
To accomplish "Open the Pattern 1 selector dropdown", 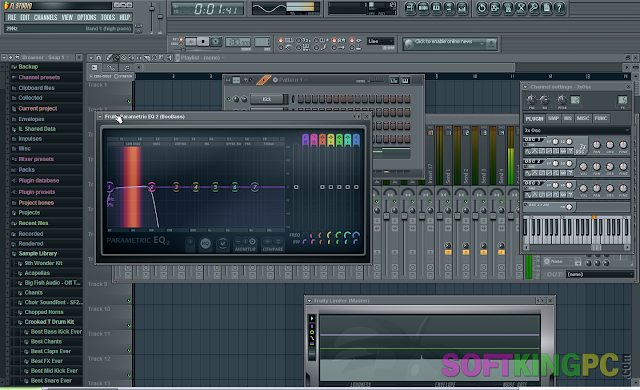I will [291, 80].
